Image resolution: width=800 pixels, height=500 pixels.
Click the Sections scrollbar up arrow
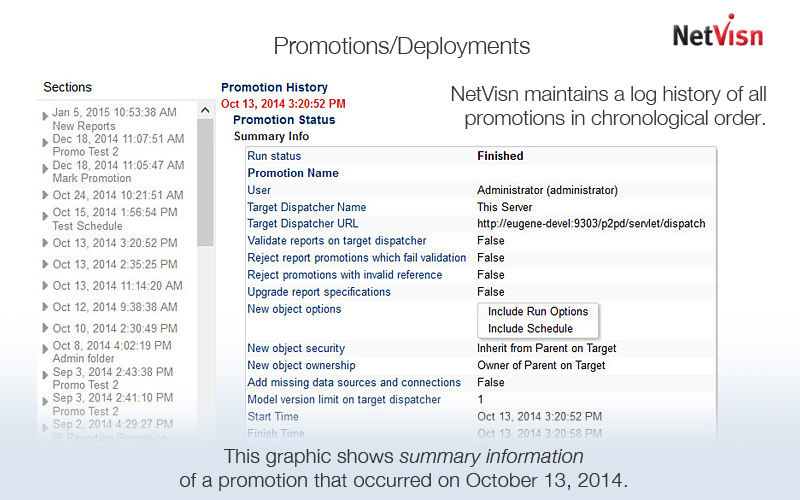point(205,110)
